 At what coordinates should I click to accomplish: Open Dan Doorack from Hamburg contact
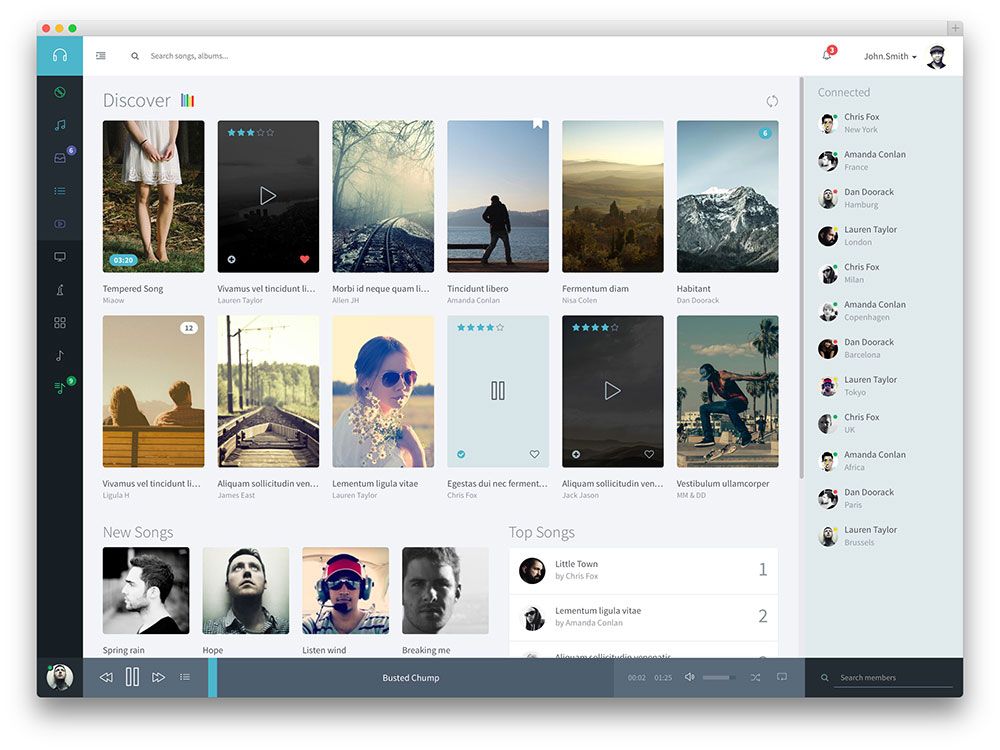[883, 198]
